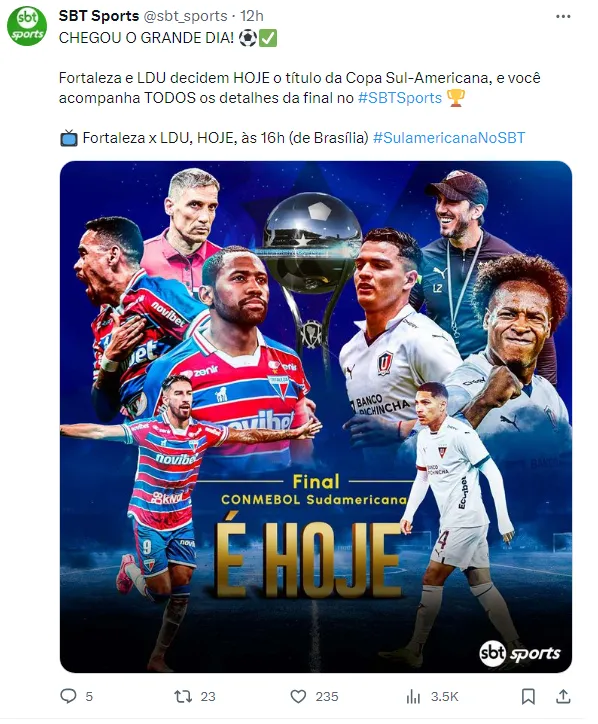Click the SBT Sports display name
The width and height of the screenshot is (598, 724).
click(x=99, y=16)
